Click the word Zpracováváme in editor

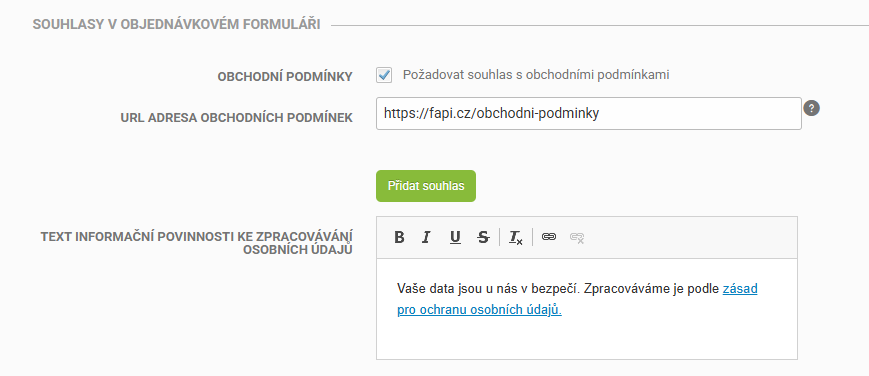(626, 289)
